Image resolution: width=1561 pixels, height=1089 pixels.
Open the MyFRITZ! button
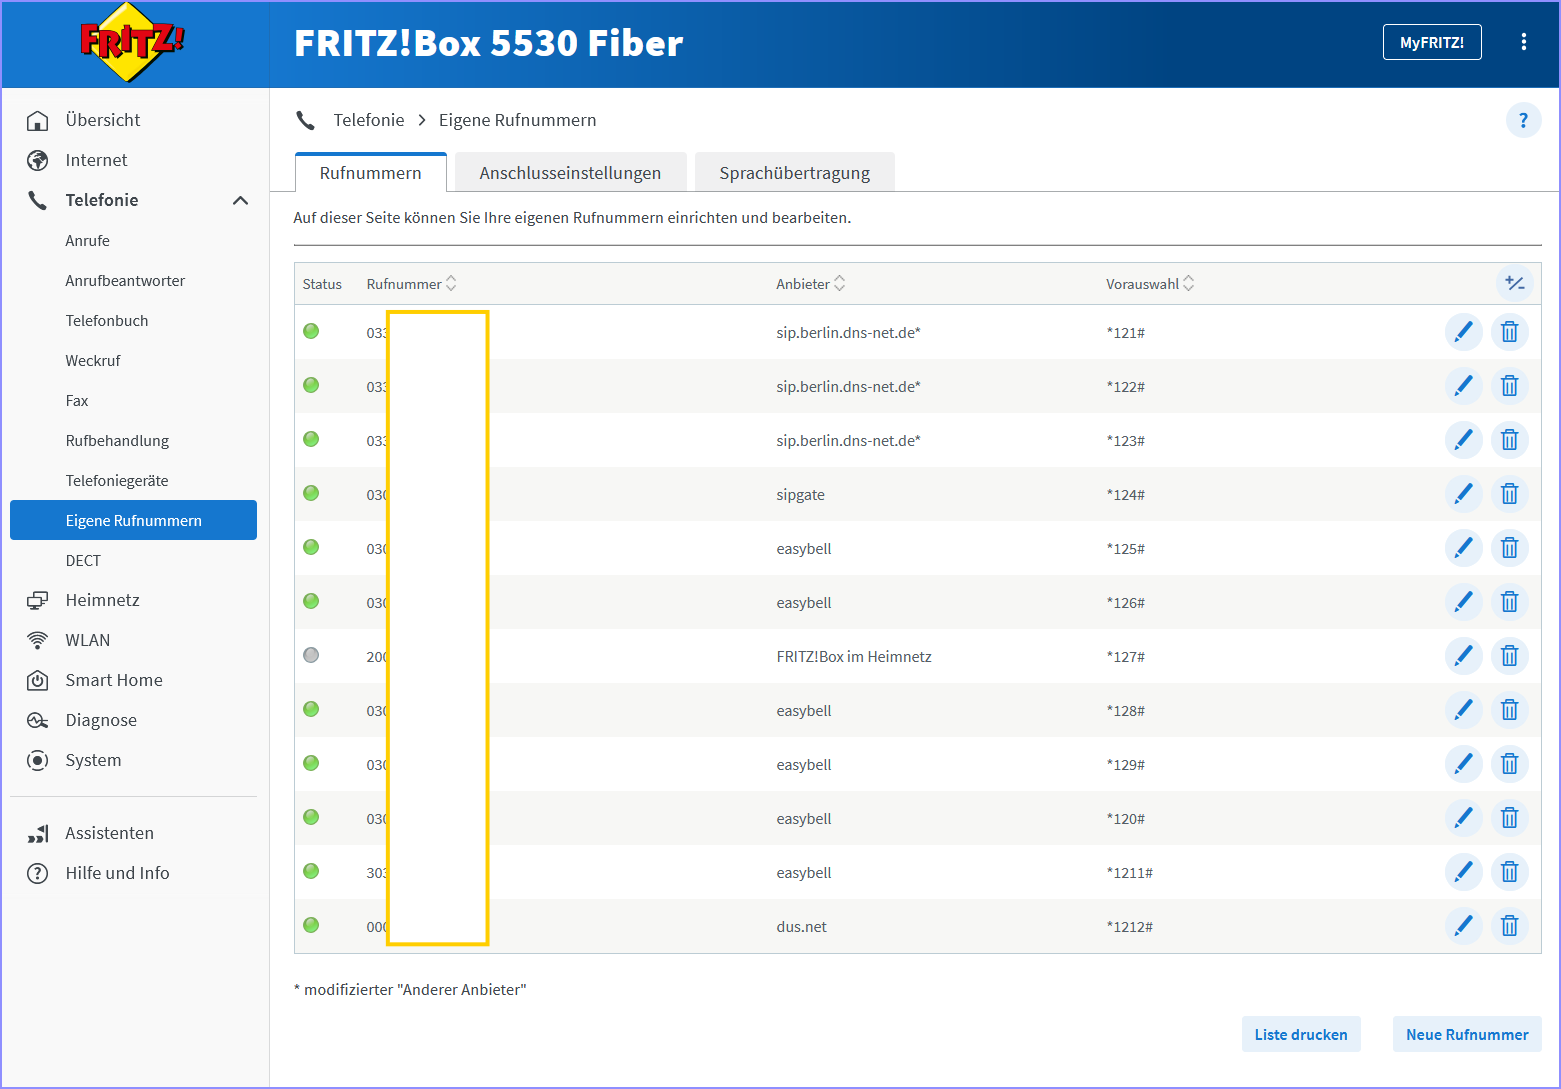(1432, 42)
